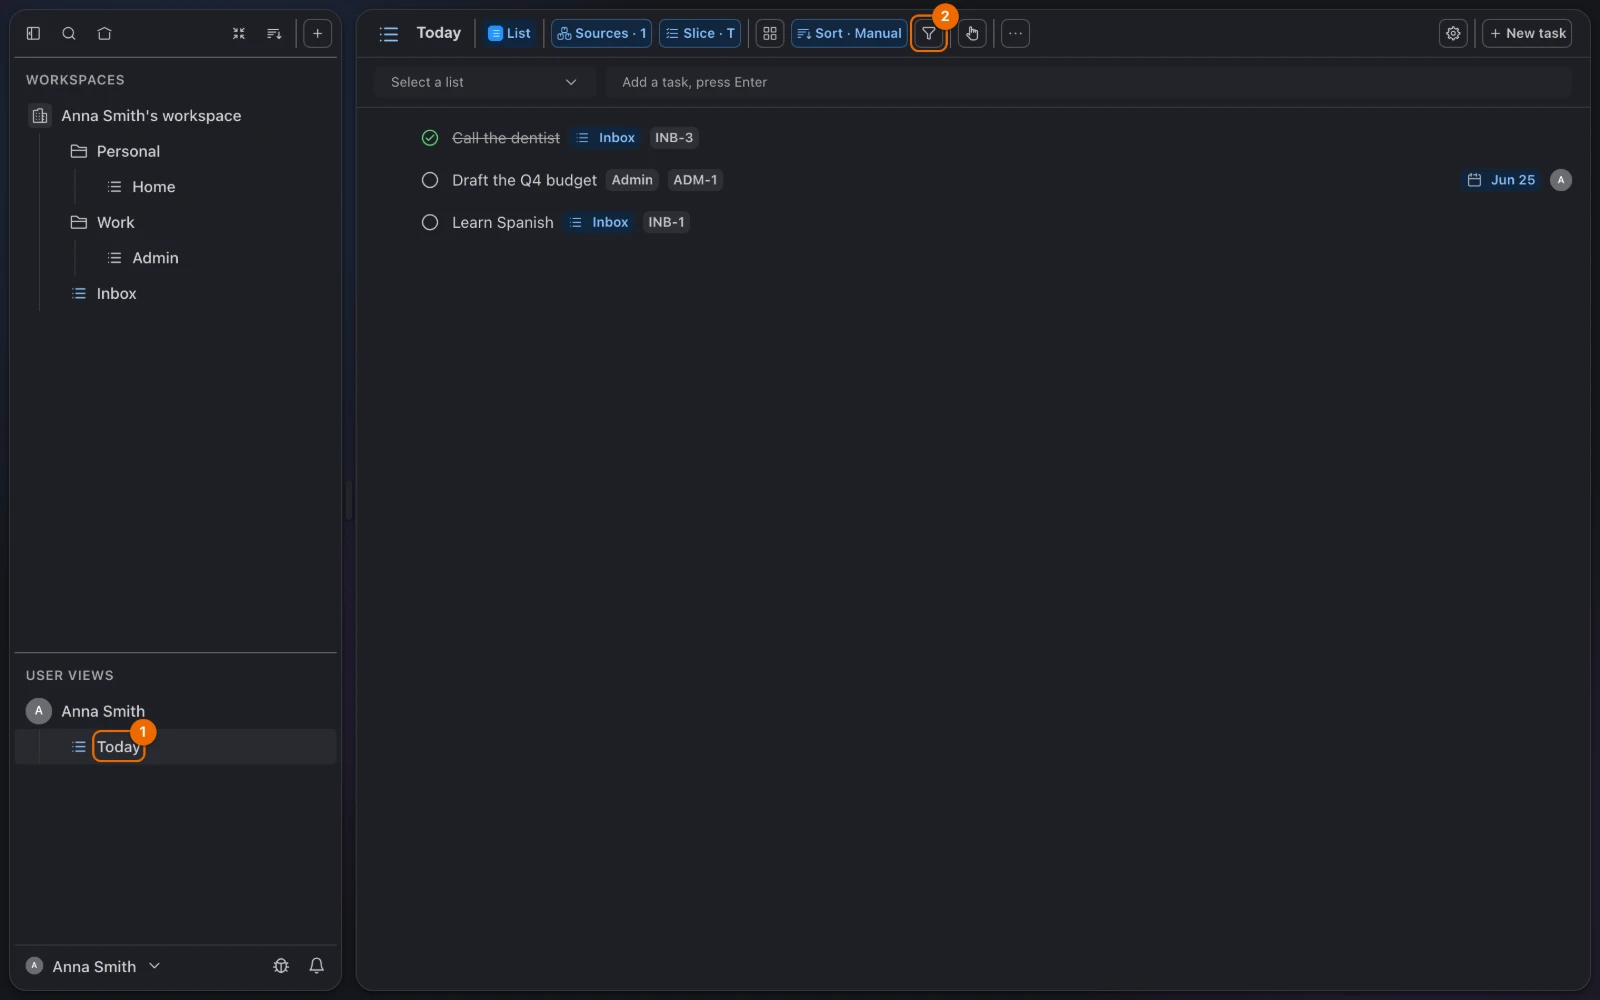Viewport: 1600px width, 1000px height.
Task: Click the New task button
Action: coord(1527,33)
